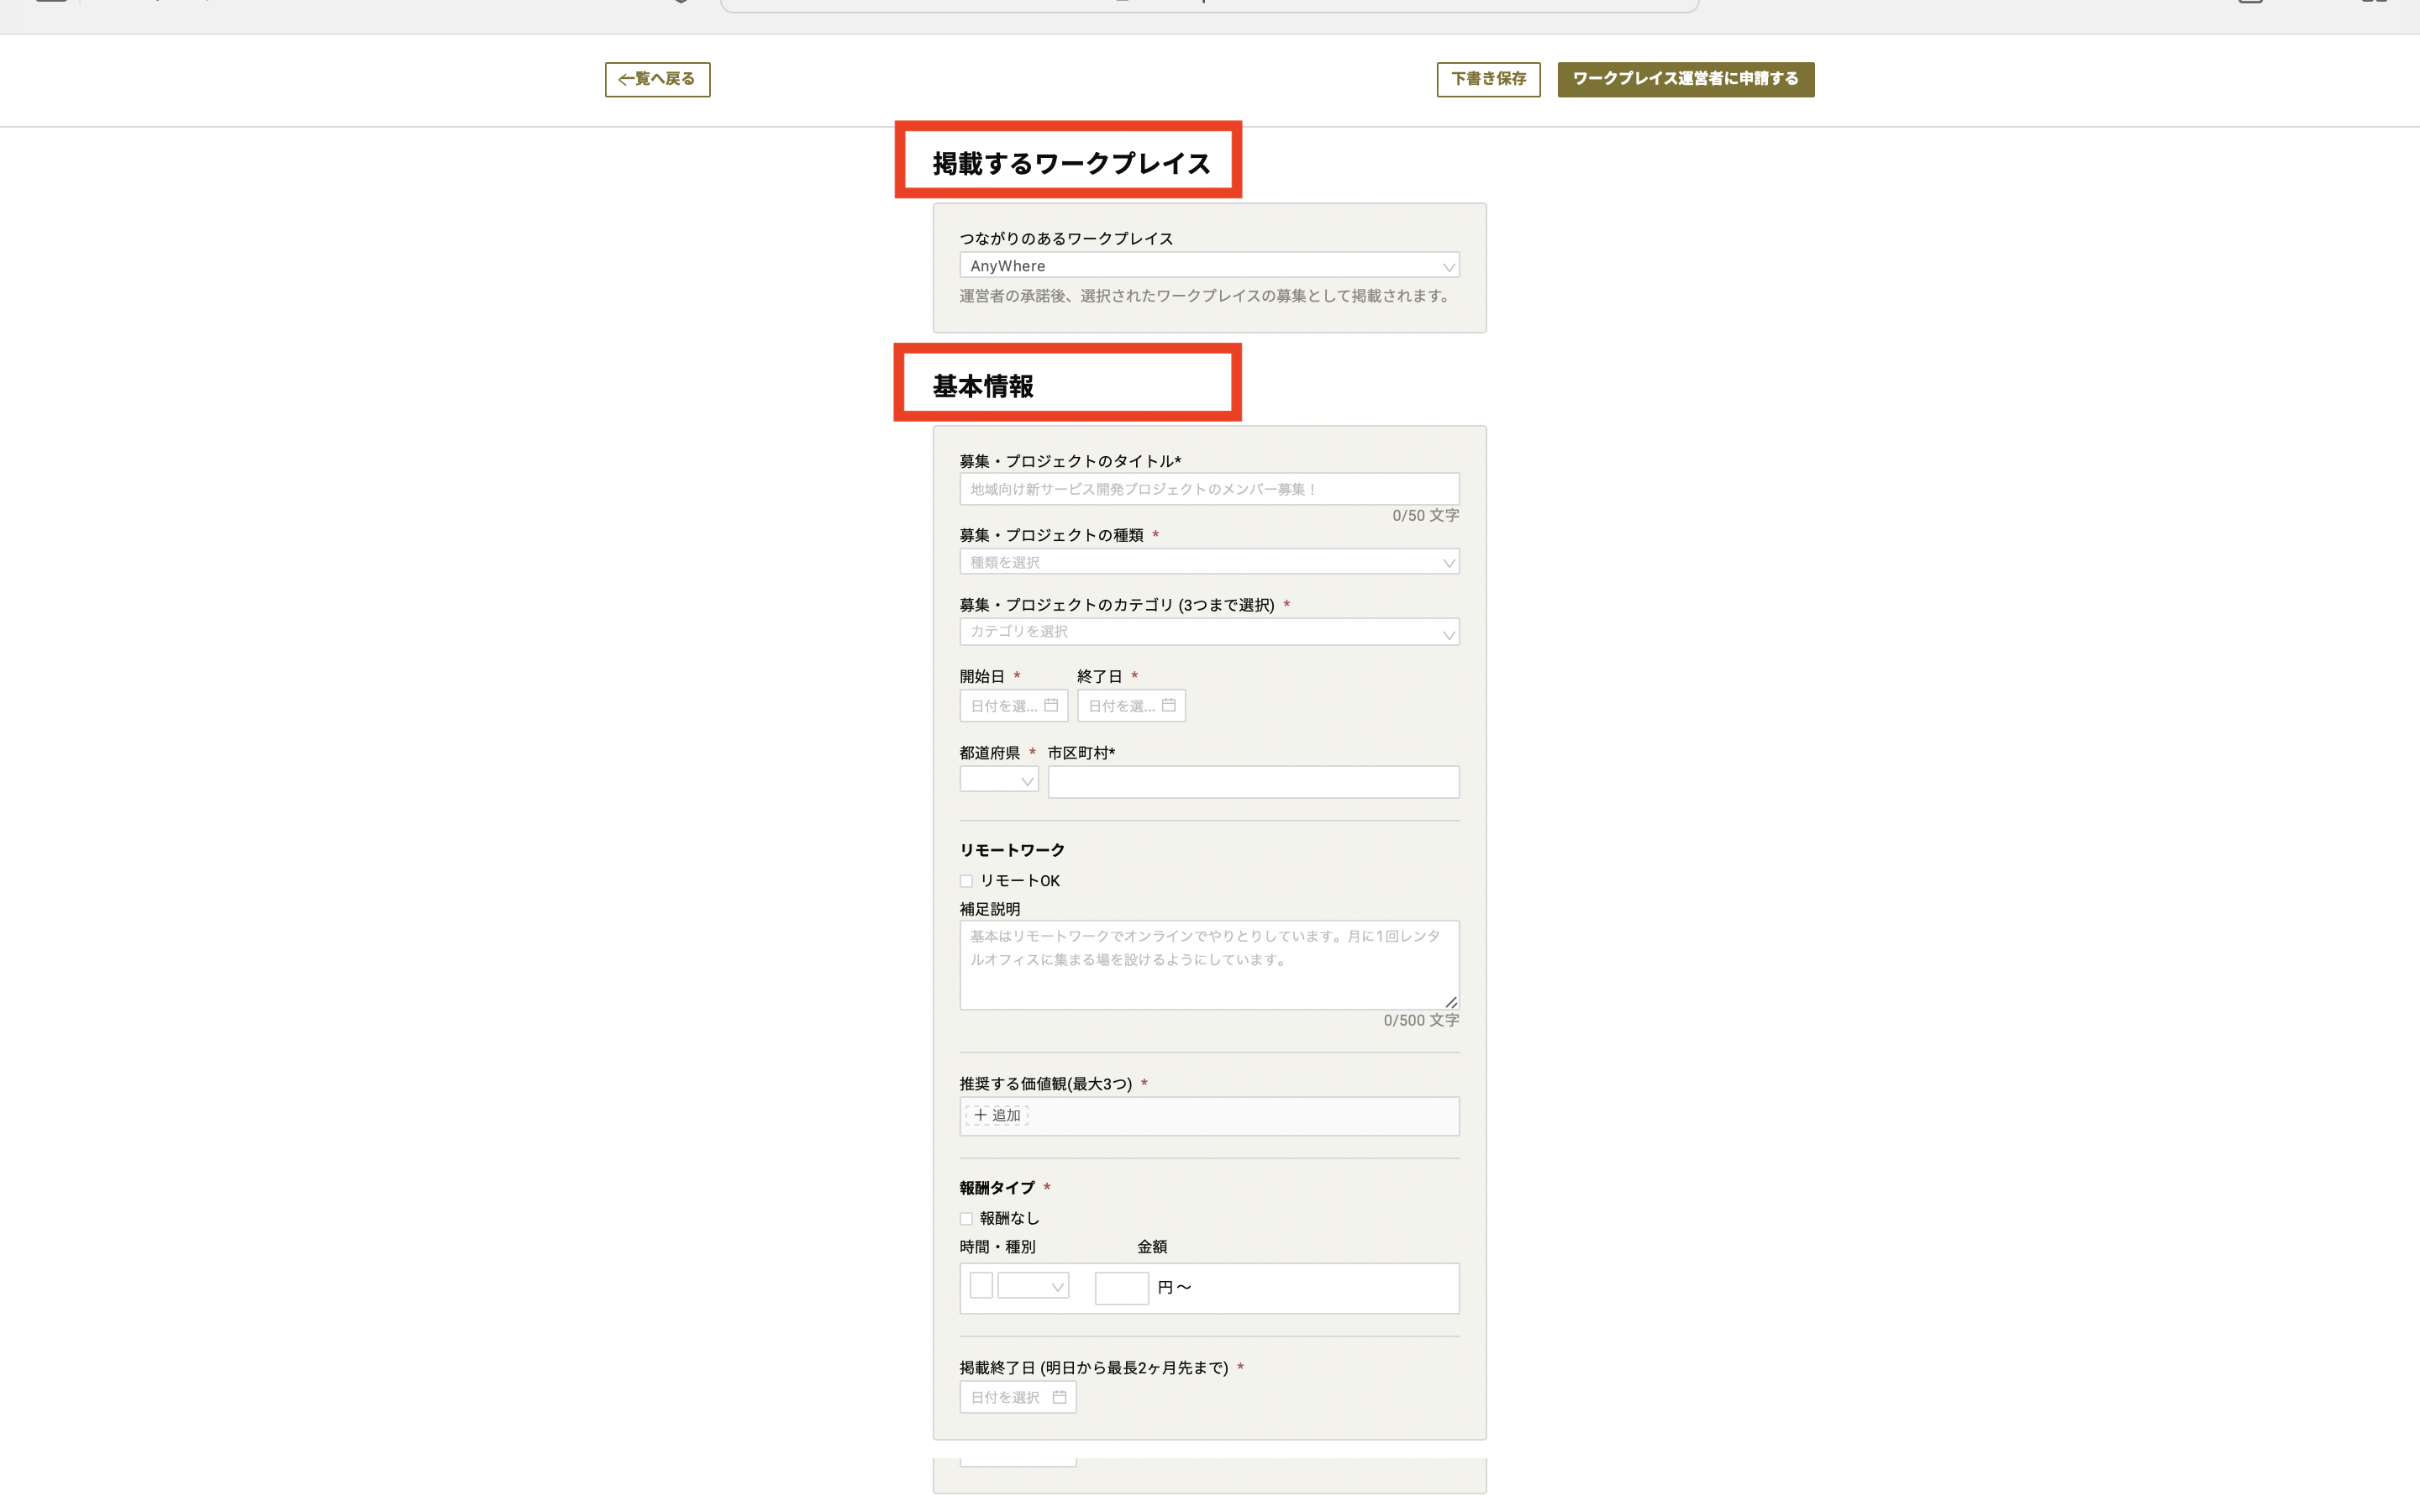
Task: Enable the リモートOK checkbox
Action: (966, 881)
